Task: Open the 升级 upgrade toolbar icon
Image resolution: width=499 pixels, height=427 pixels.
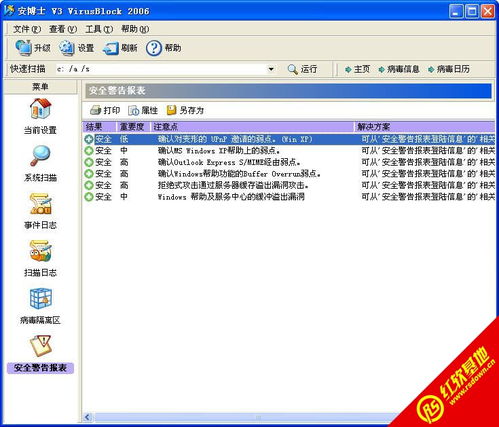Action: (x=23, y=48)
